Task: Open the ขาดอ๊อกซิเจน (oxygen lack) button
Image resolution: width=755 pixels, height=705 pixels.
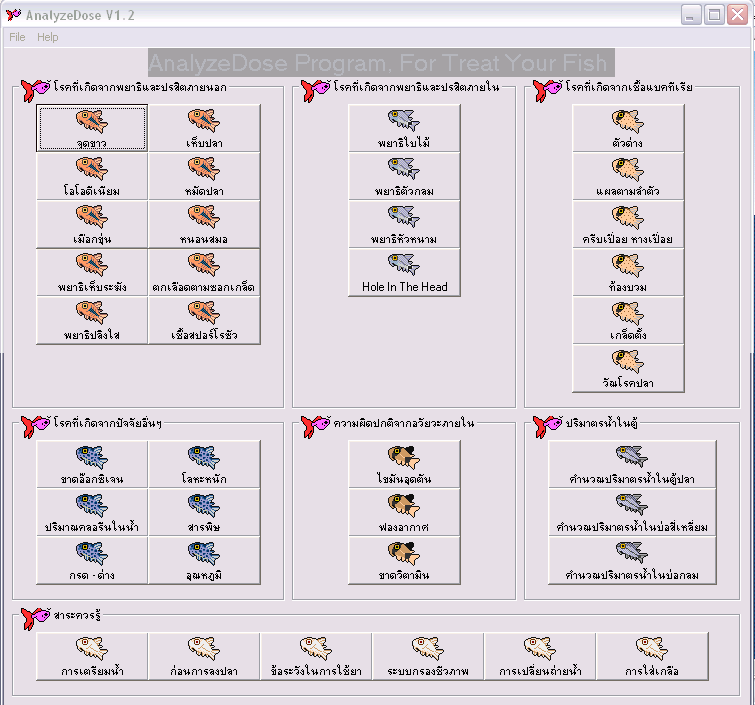Action: pos(92,464)
